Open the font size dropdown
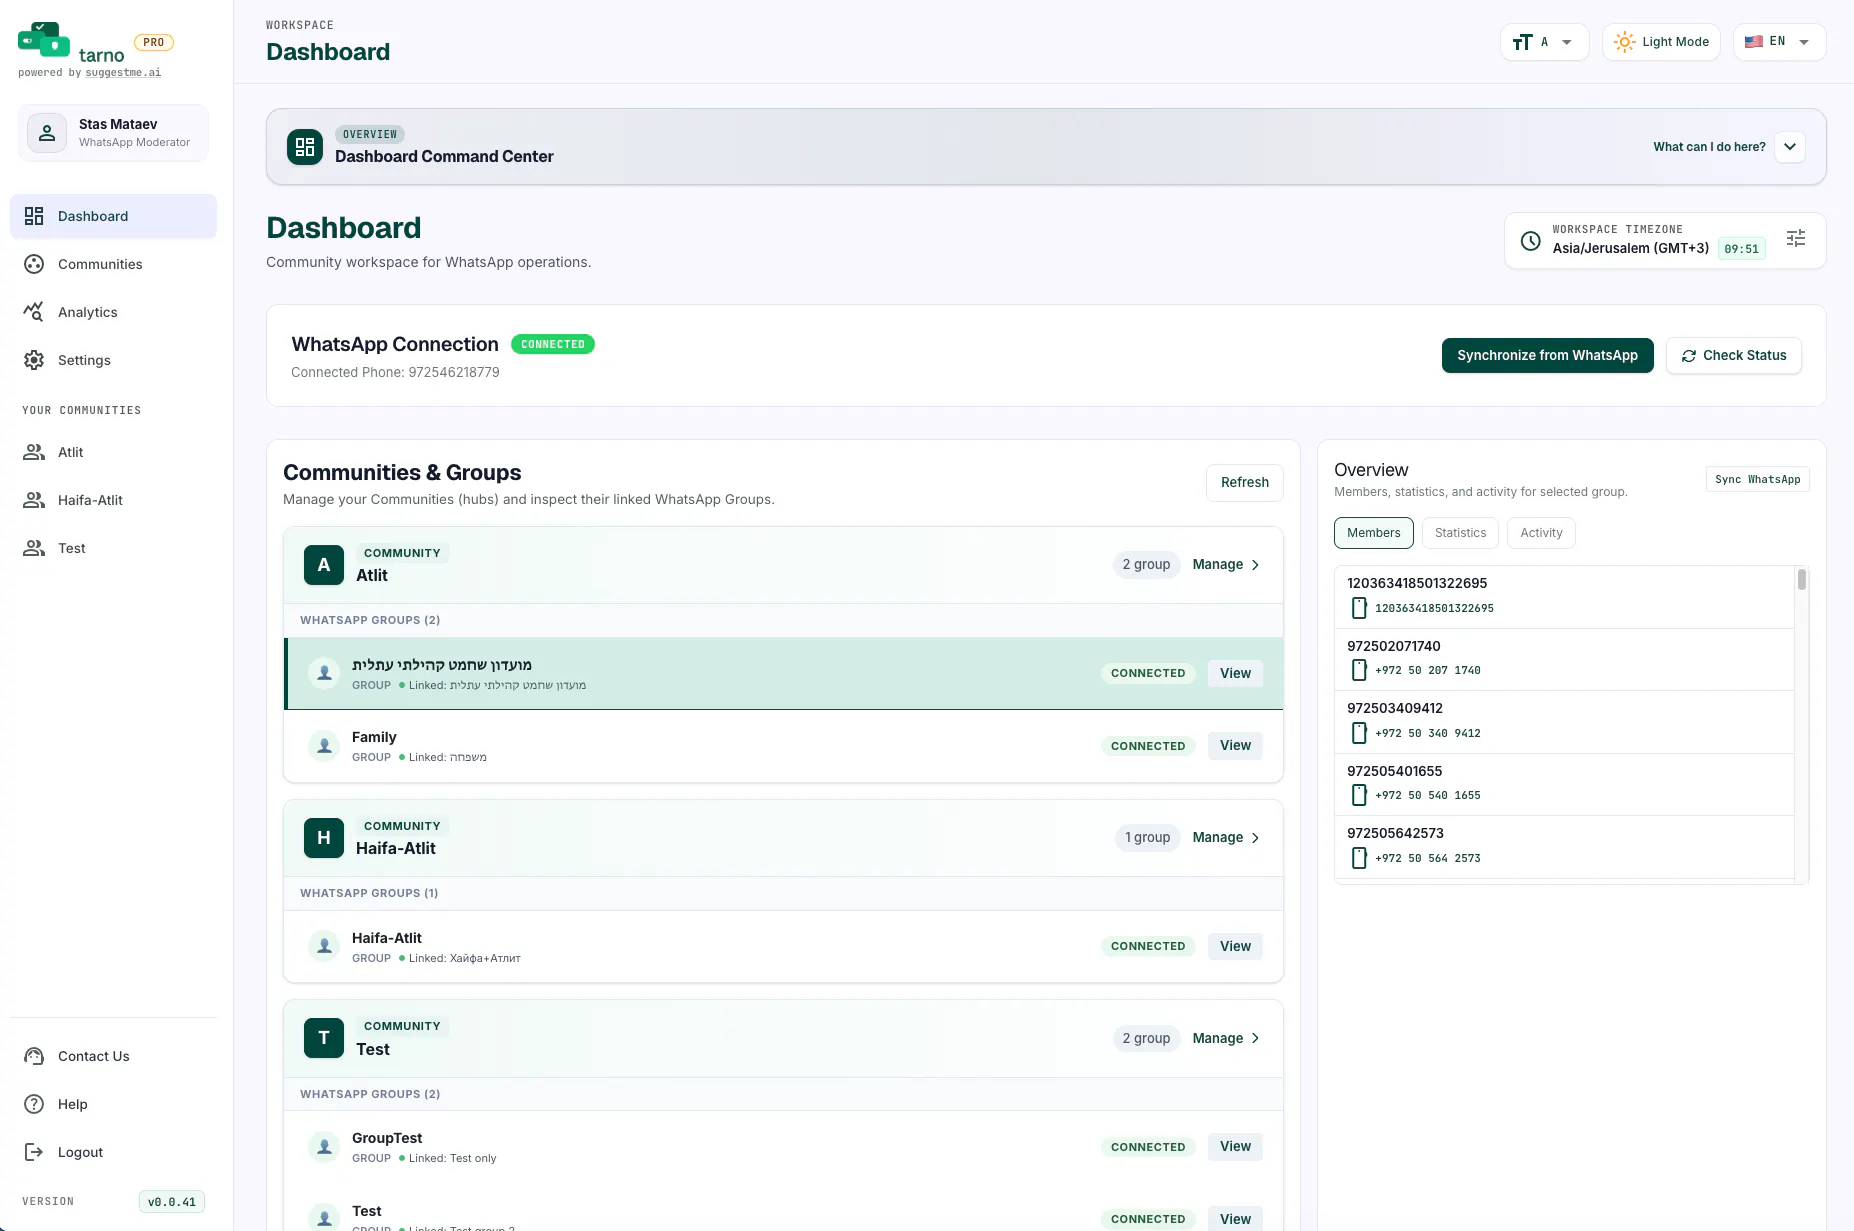The height and width of the screenshot is (1231, 1854). pyautogui.click(x=1544, y=42)
